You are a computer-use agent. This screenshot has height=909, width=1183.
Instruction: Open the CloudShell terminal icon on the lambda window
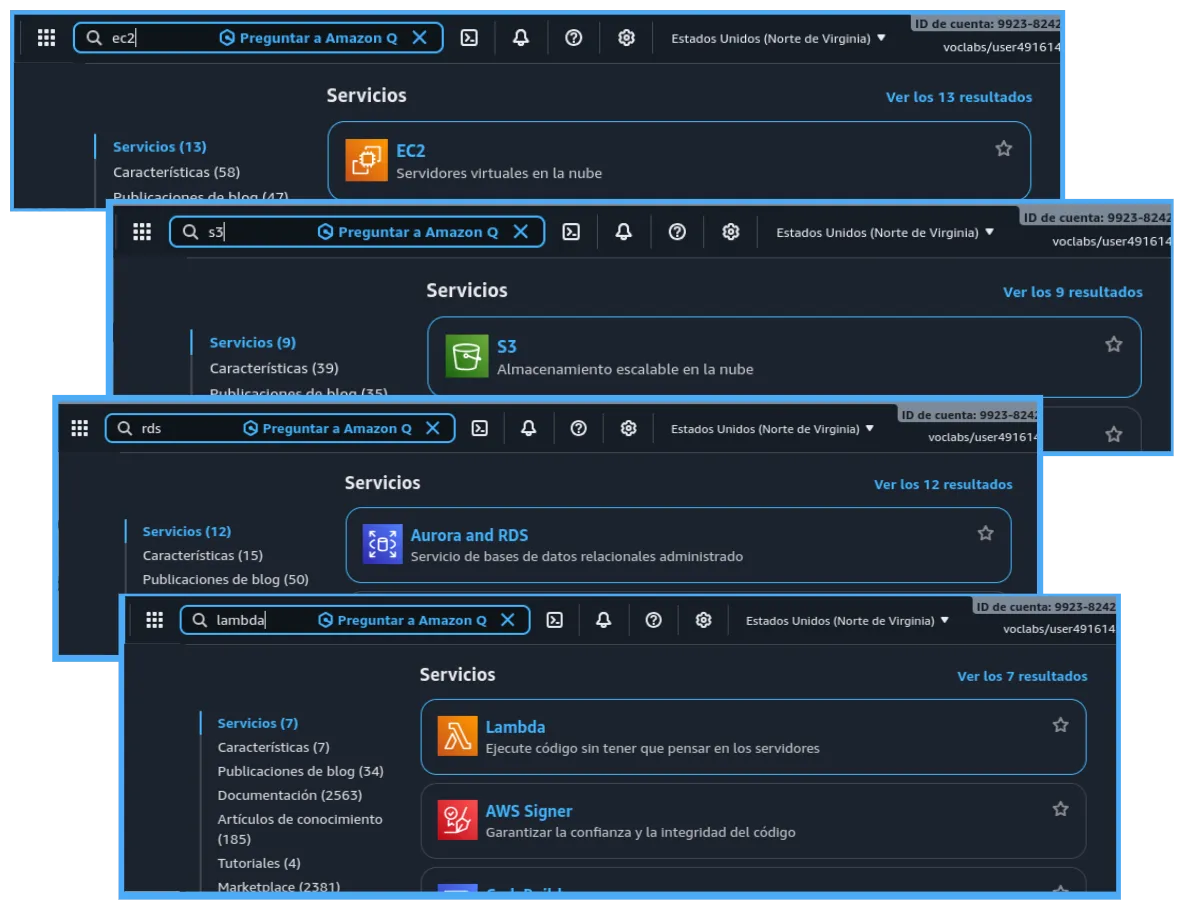pos(555,620)
